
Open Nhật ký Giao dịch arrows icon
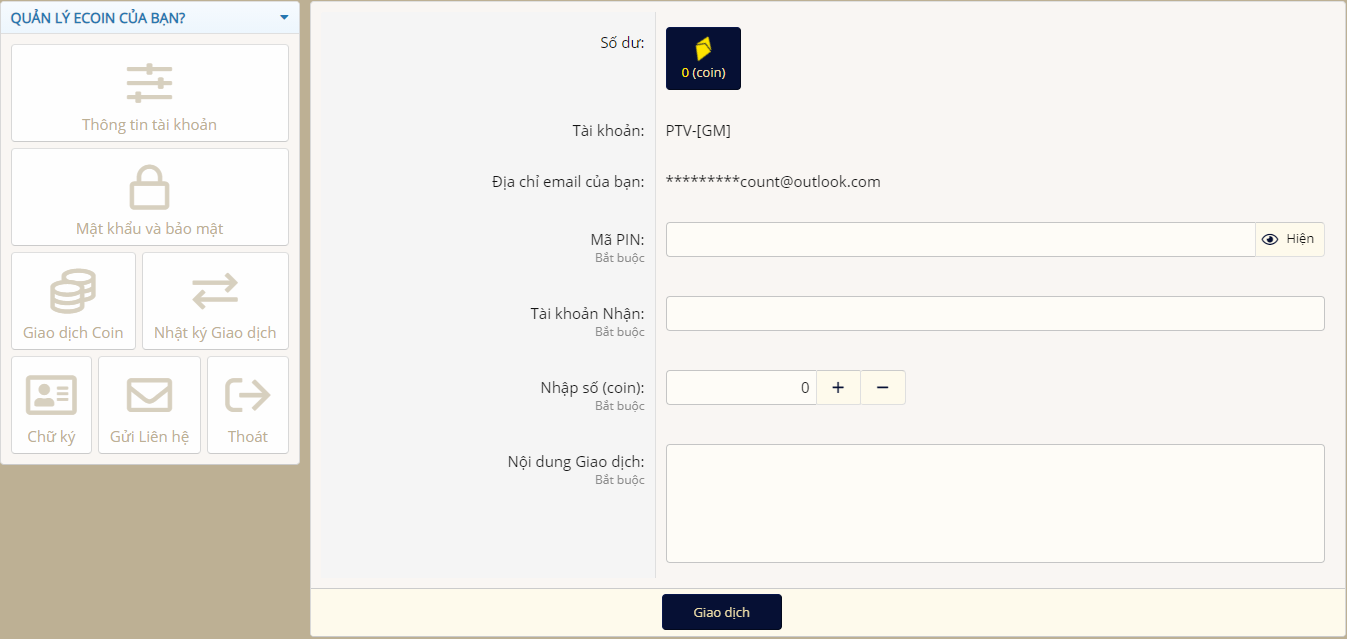pos(215,291)
